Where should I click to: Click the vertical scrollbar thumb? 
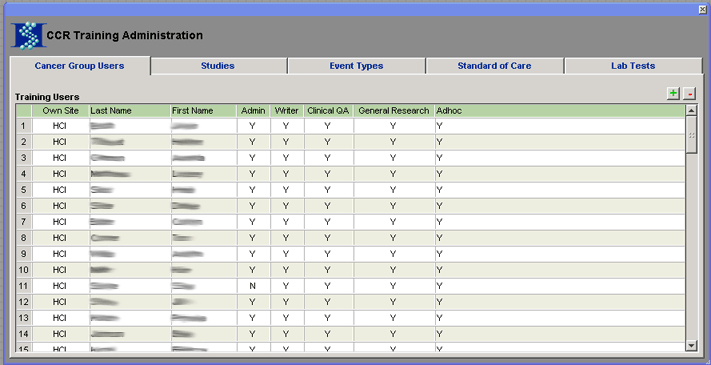click(x=691, y=135)
